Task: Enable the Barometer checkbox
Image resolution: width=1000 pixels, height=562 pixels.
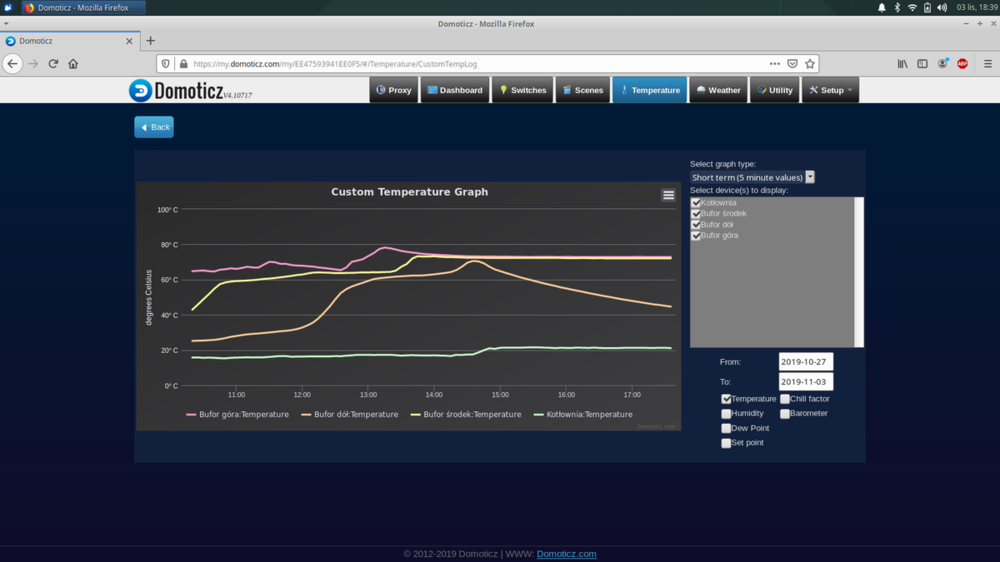Action: tap(785, 413)
